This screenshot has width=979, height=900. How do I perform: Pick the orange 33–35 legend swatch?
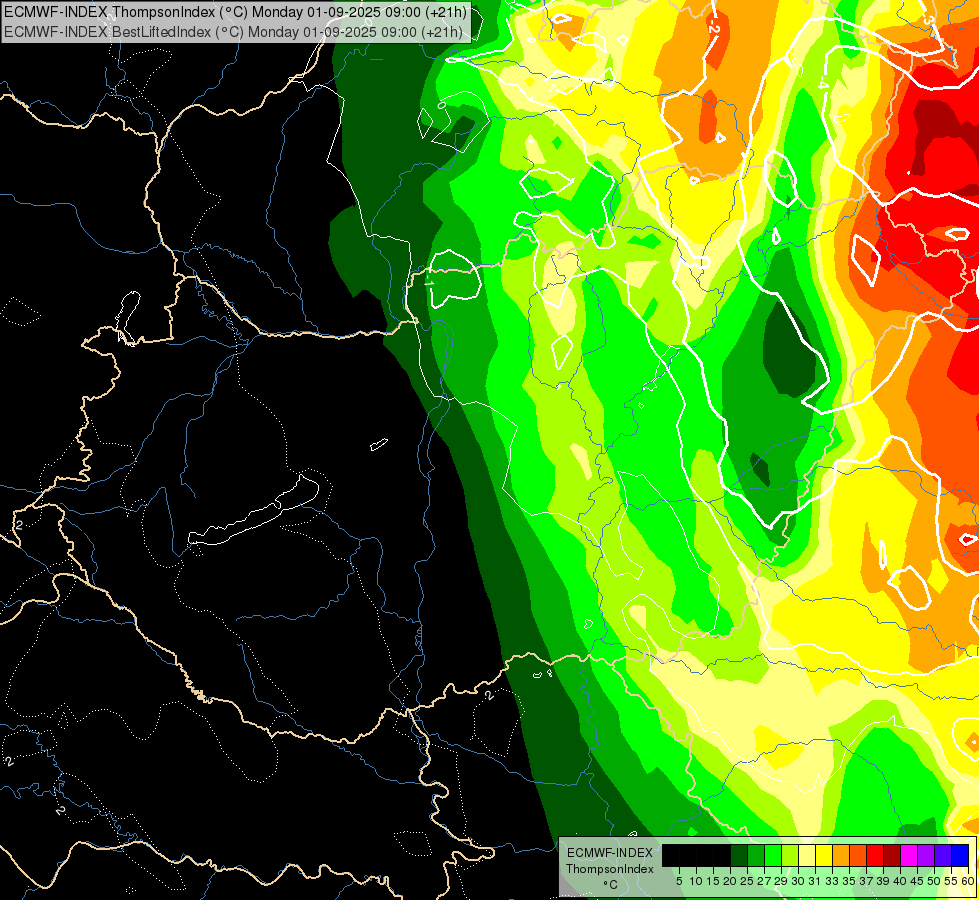tap(841, 855)
